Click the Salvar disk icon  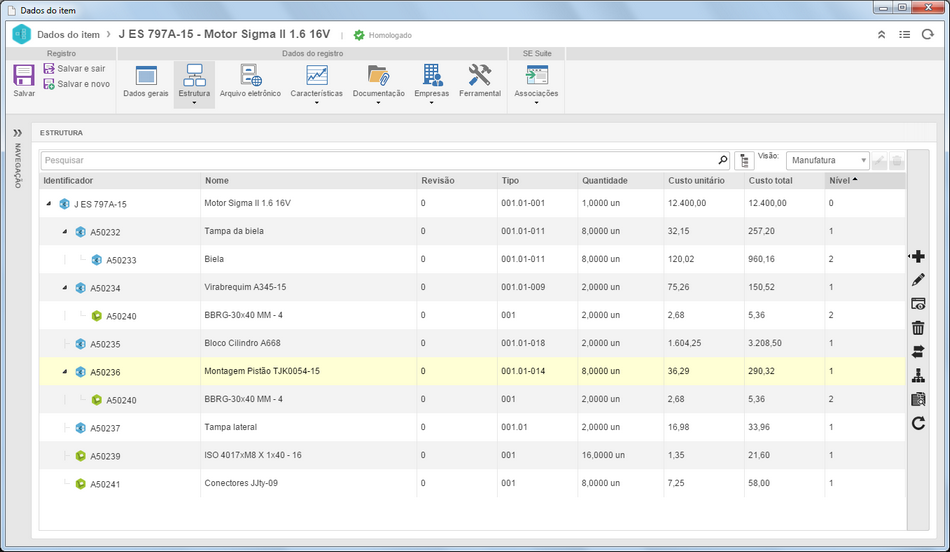point(24,76)
